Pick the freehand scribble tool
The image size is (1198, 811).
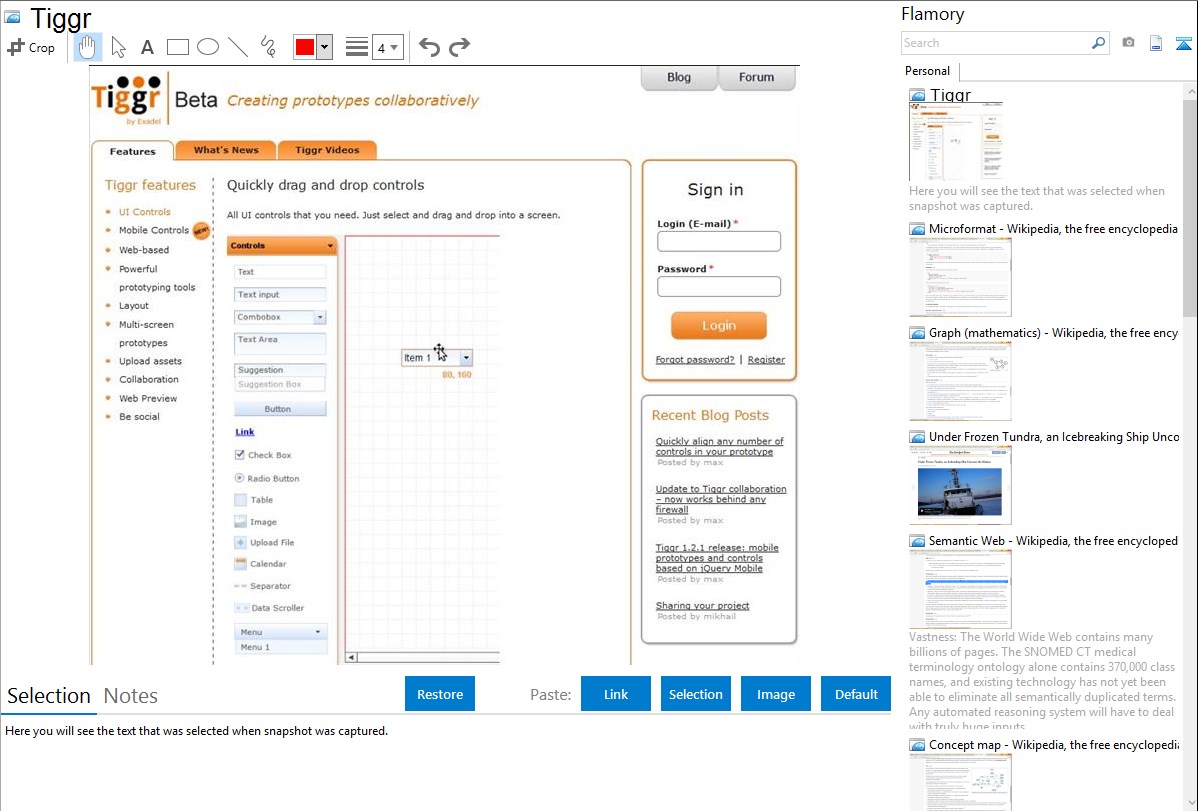[x=268, y=47]
